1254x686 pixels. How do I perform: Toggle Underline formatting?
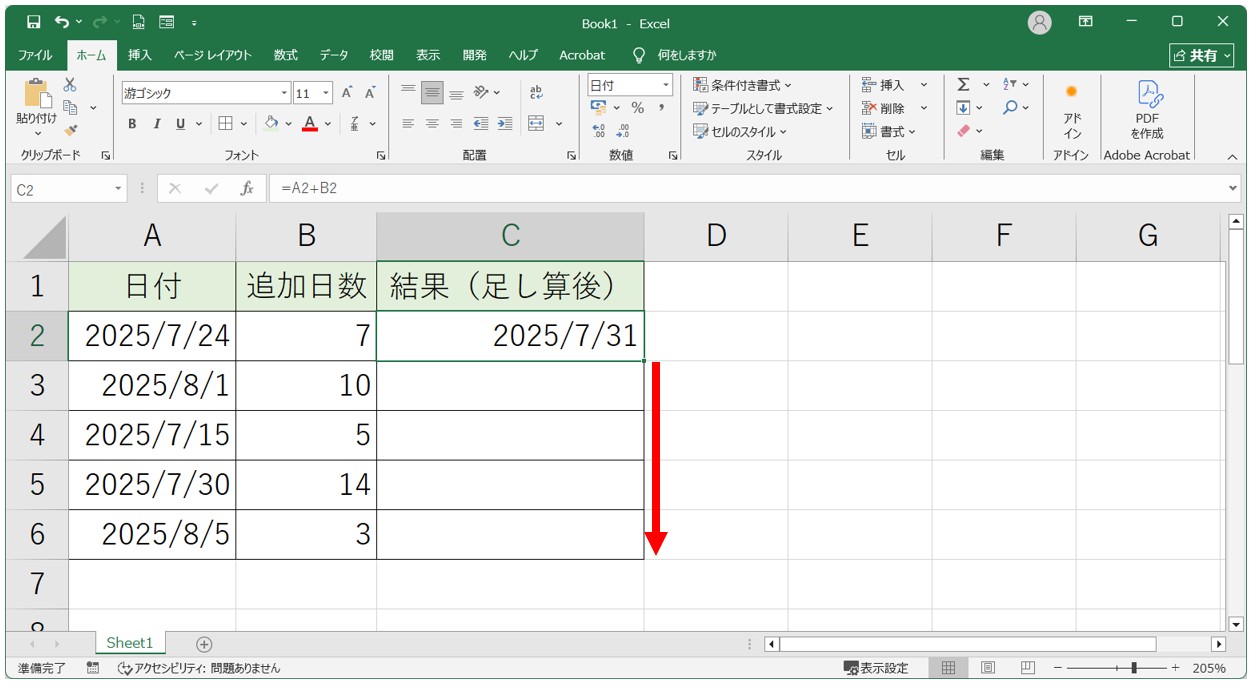(x=181, y=124)
